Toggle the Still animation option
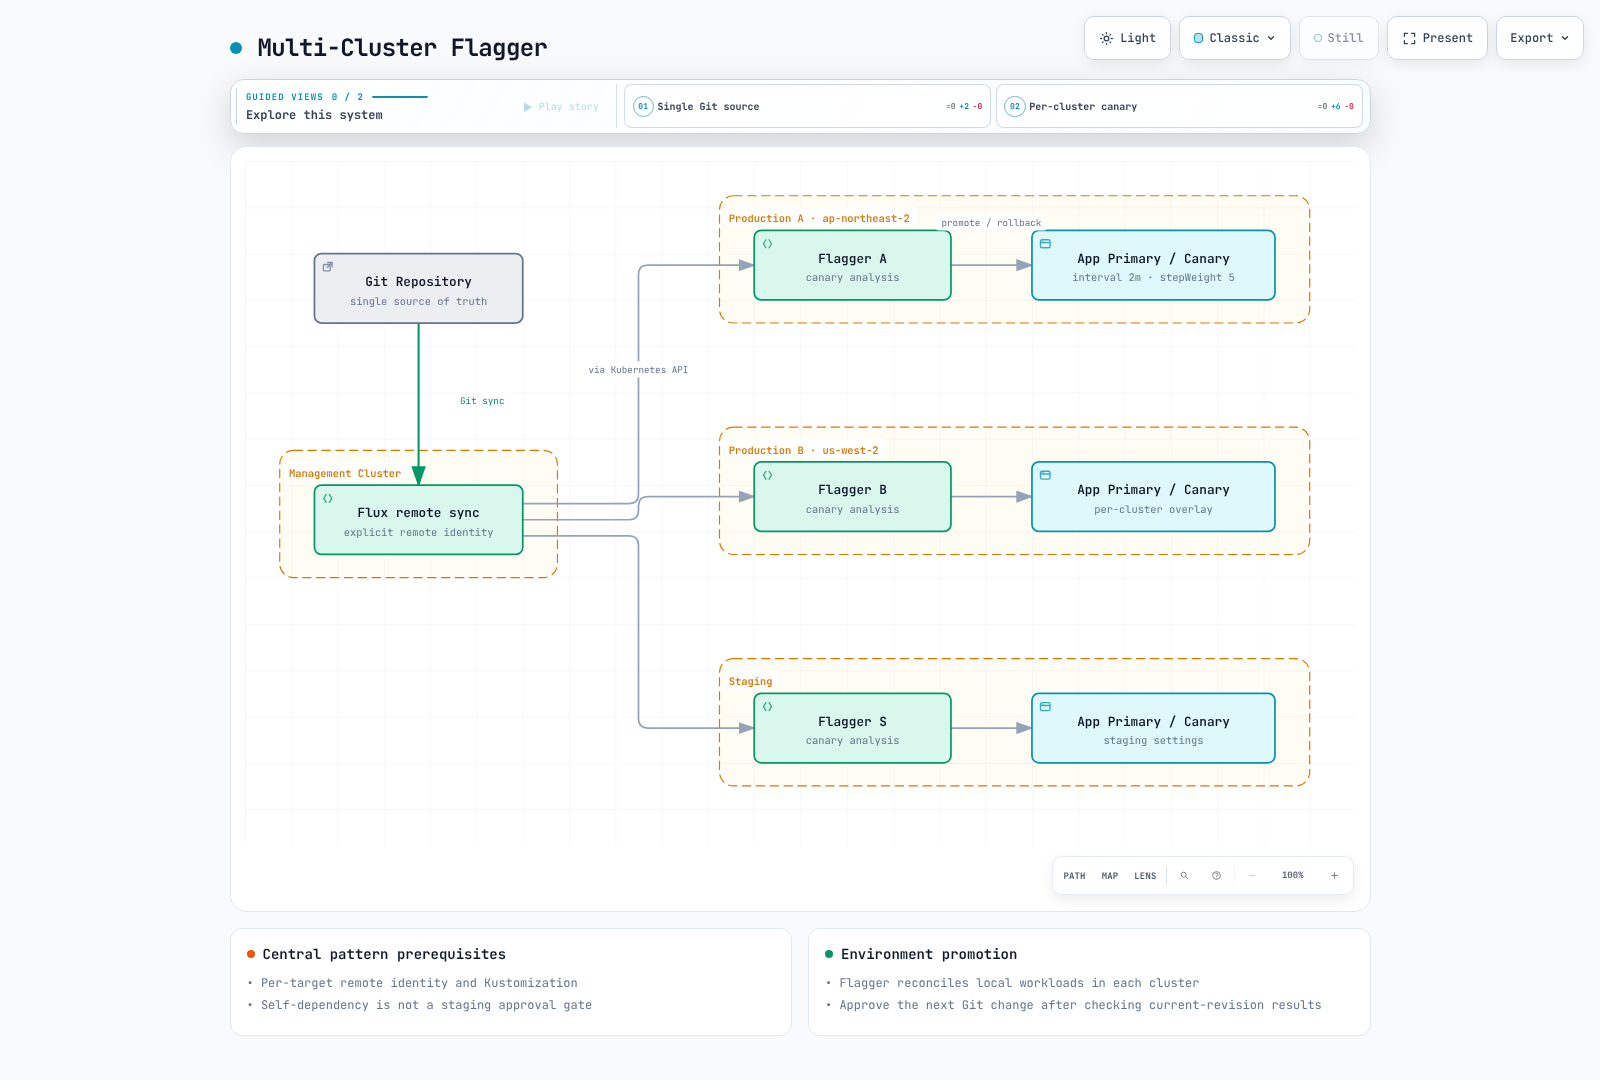The height and width of the screenshot is (1080, 1600). [1338, 38]
